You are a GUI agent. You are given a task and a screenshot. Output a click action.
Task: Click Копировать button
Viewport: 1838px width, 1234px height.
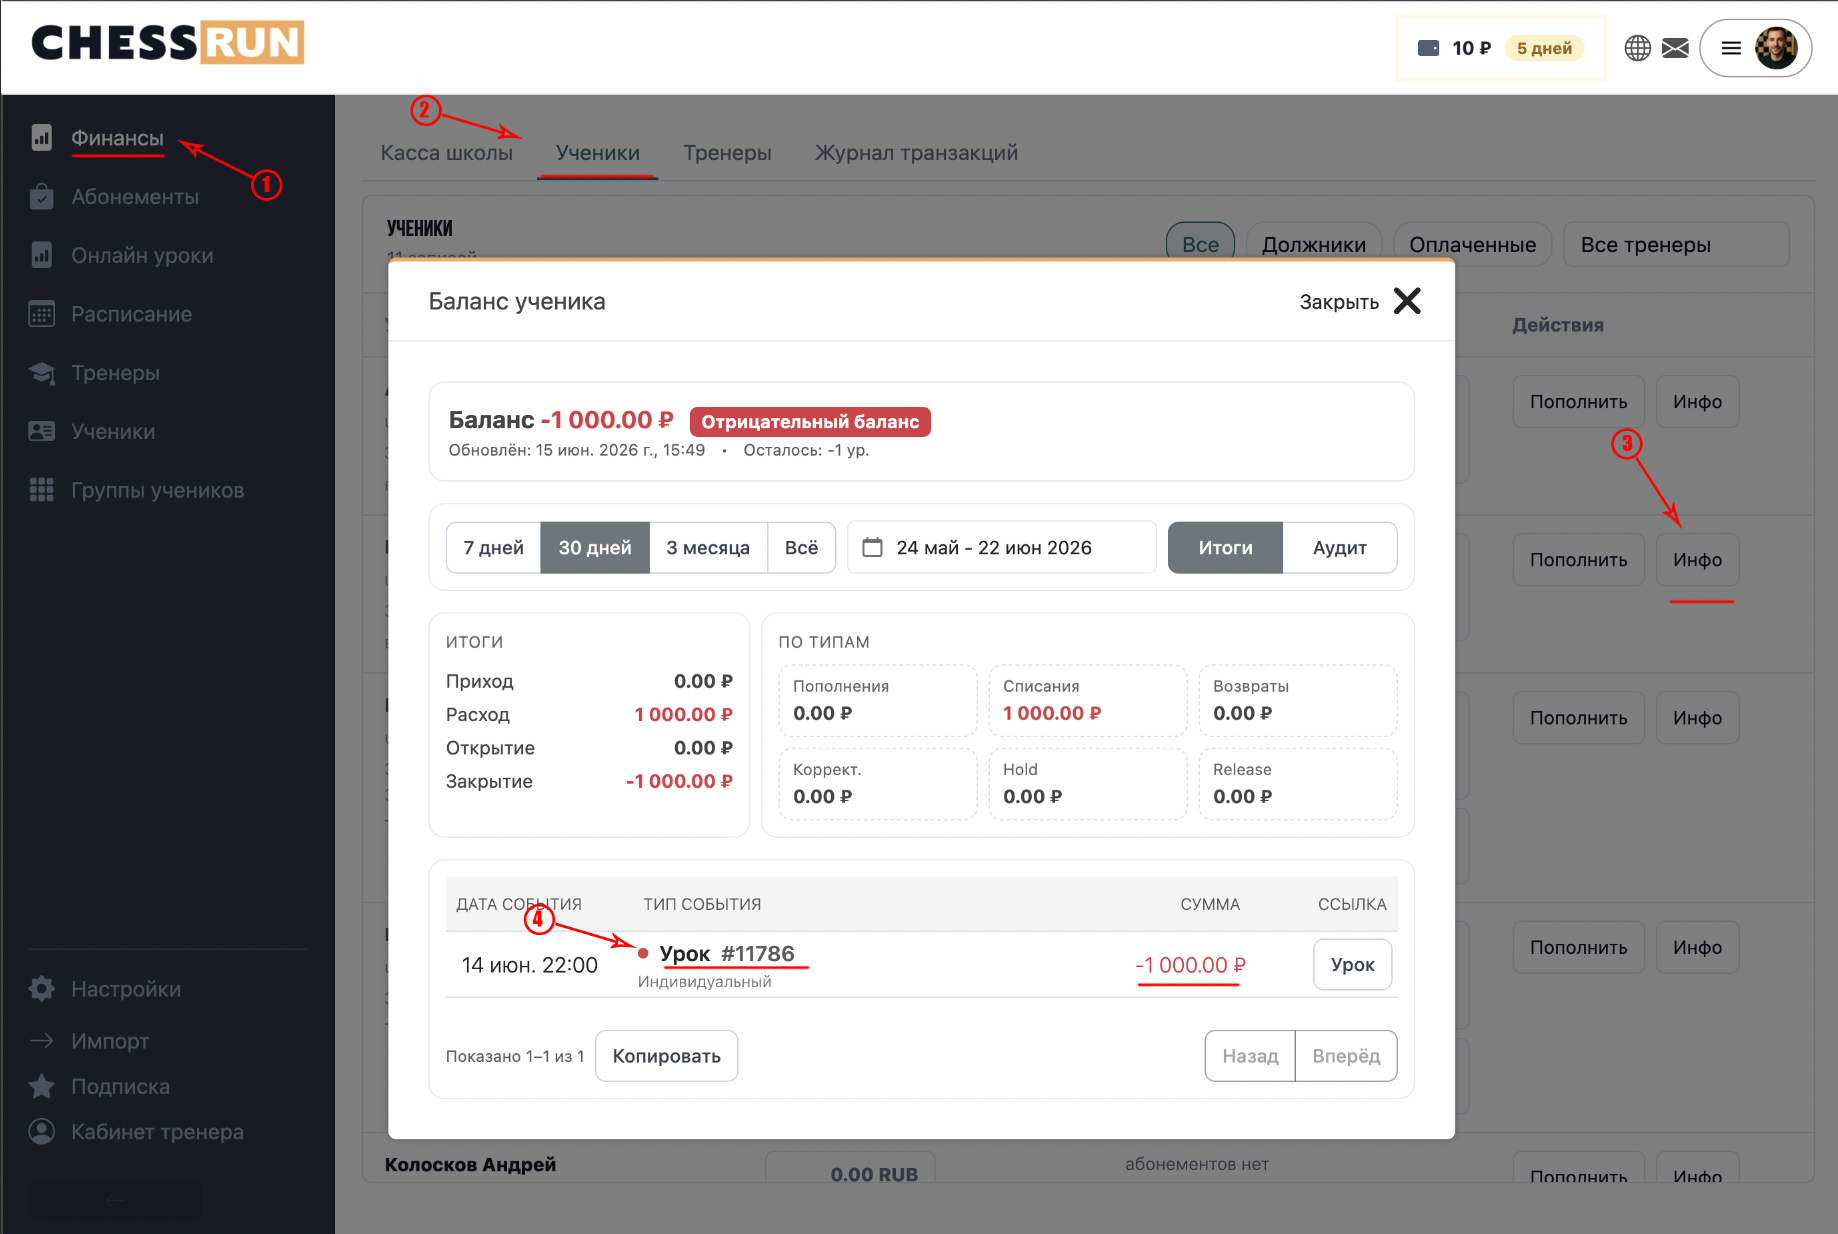pyautogui.click(x=666, y=1056)
